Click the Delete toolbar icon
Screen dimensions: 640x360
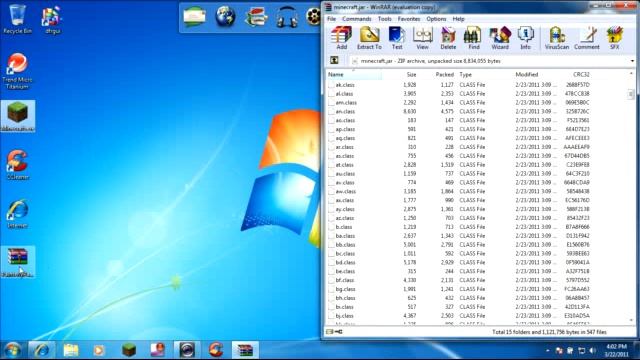[x=448, y=38]
